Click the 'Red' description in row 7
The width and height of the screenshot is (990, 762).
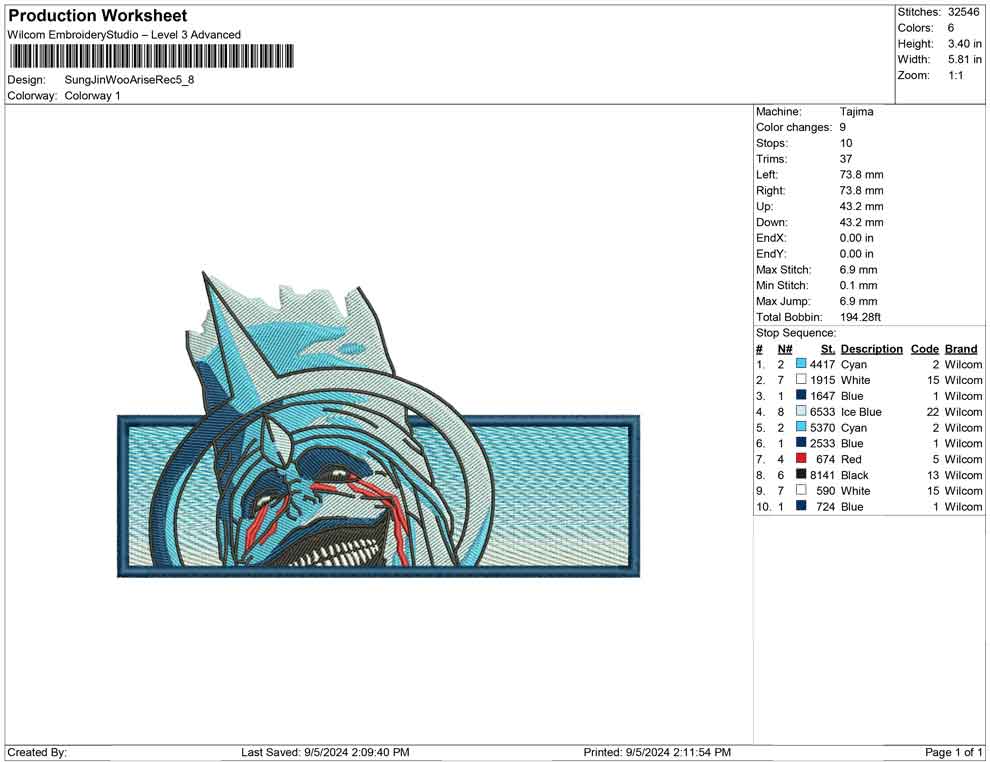(x=851, y=459)
